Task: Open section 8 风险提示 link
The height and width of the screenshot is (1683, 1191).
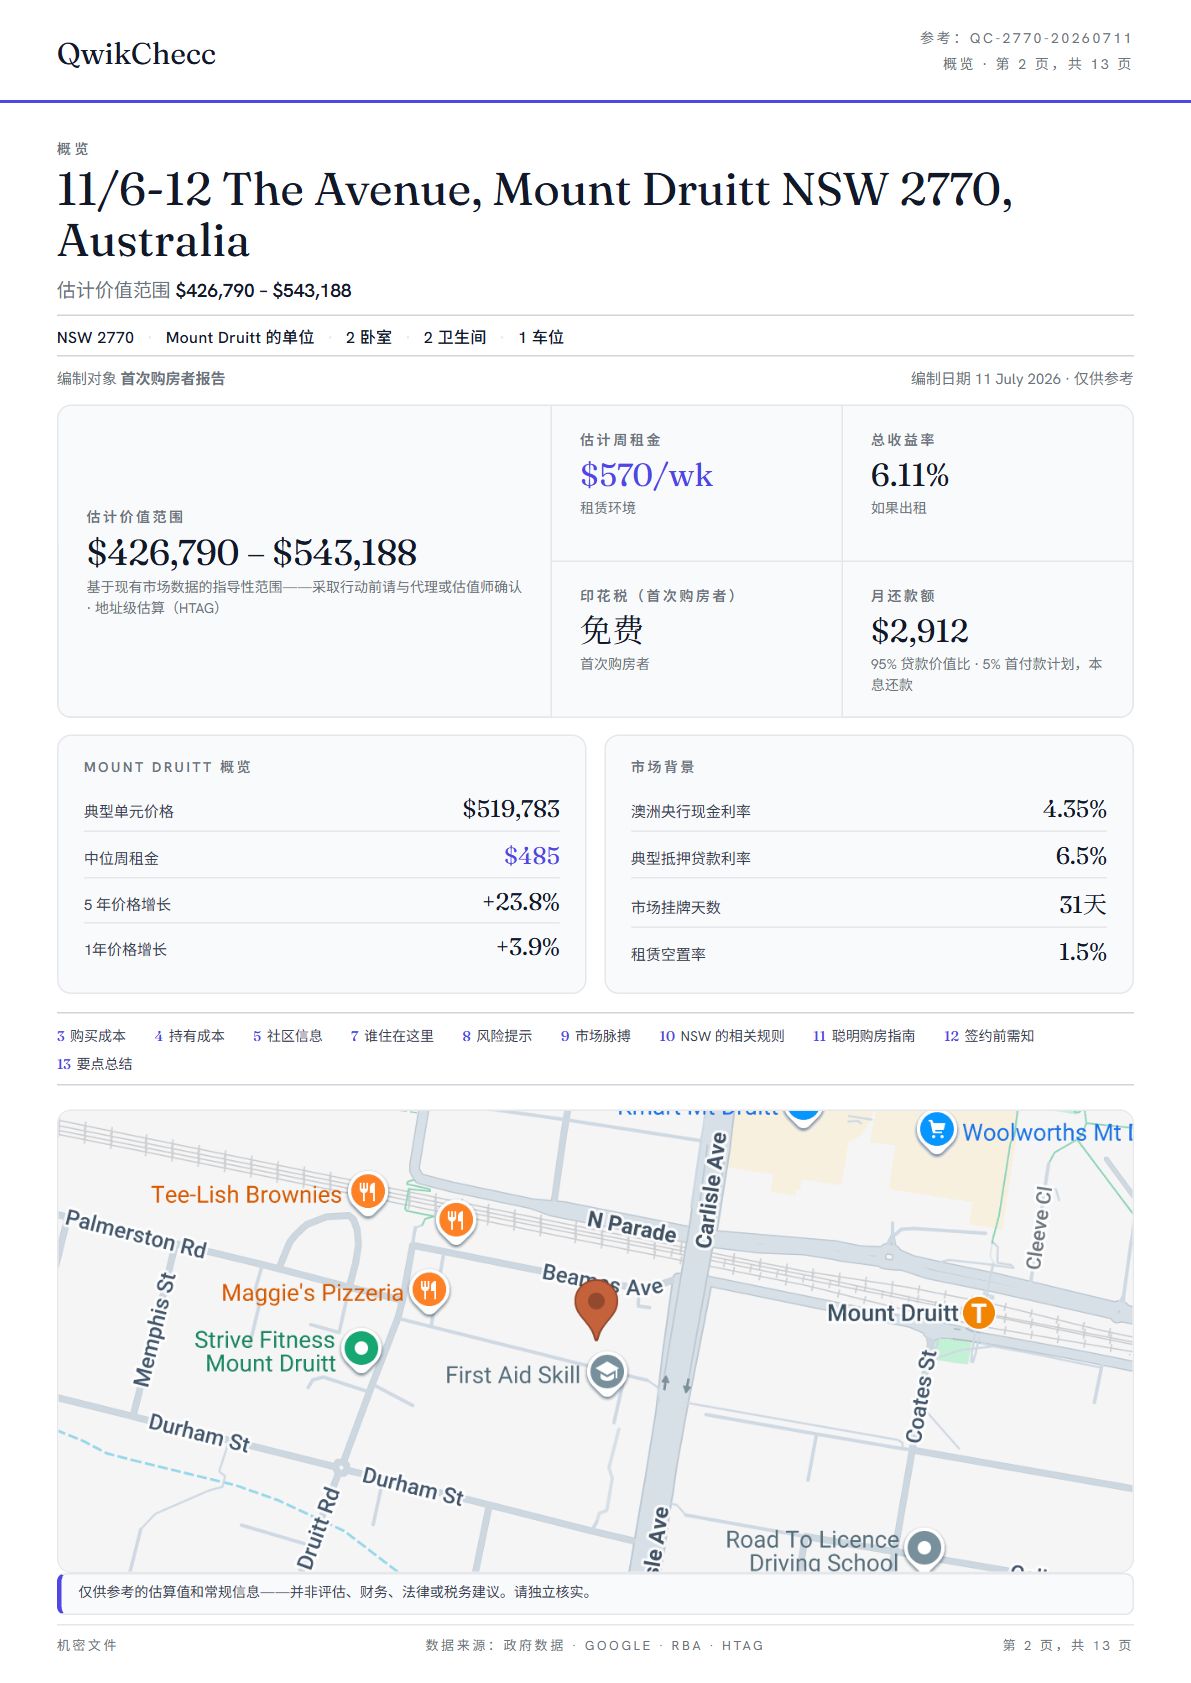Action: pyautogui.click(x=497, y=1036)
